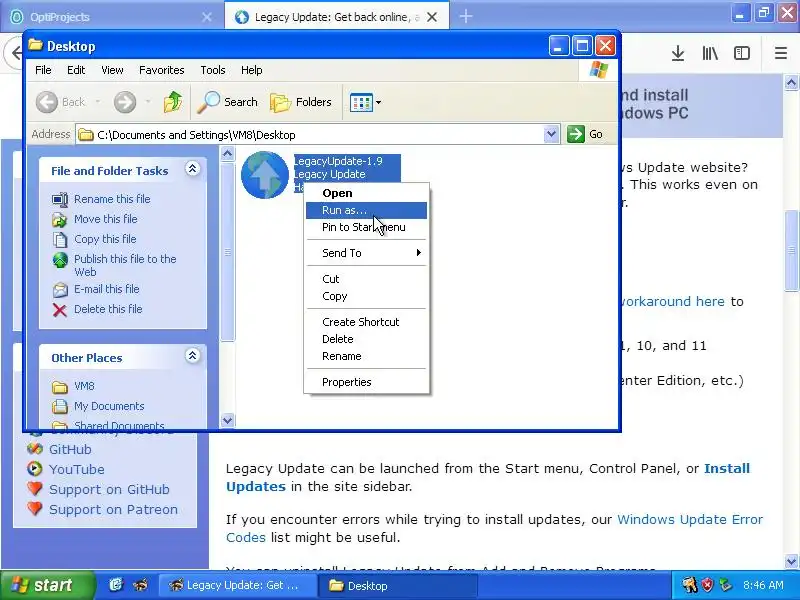800x600 pixels.
Task: Click the address bar path field
Action: (x=316, y=135)
